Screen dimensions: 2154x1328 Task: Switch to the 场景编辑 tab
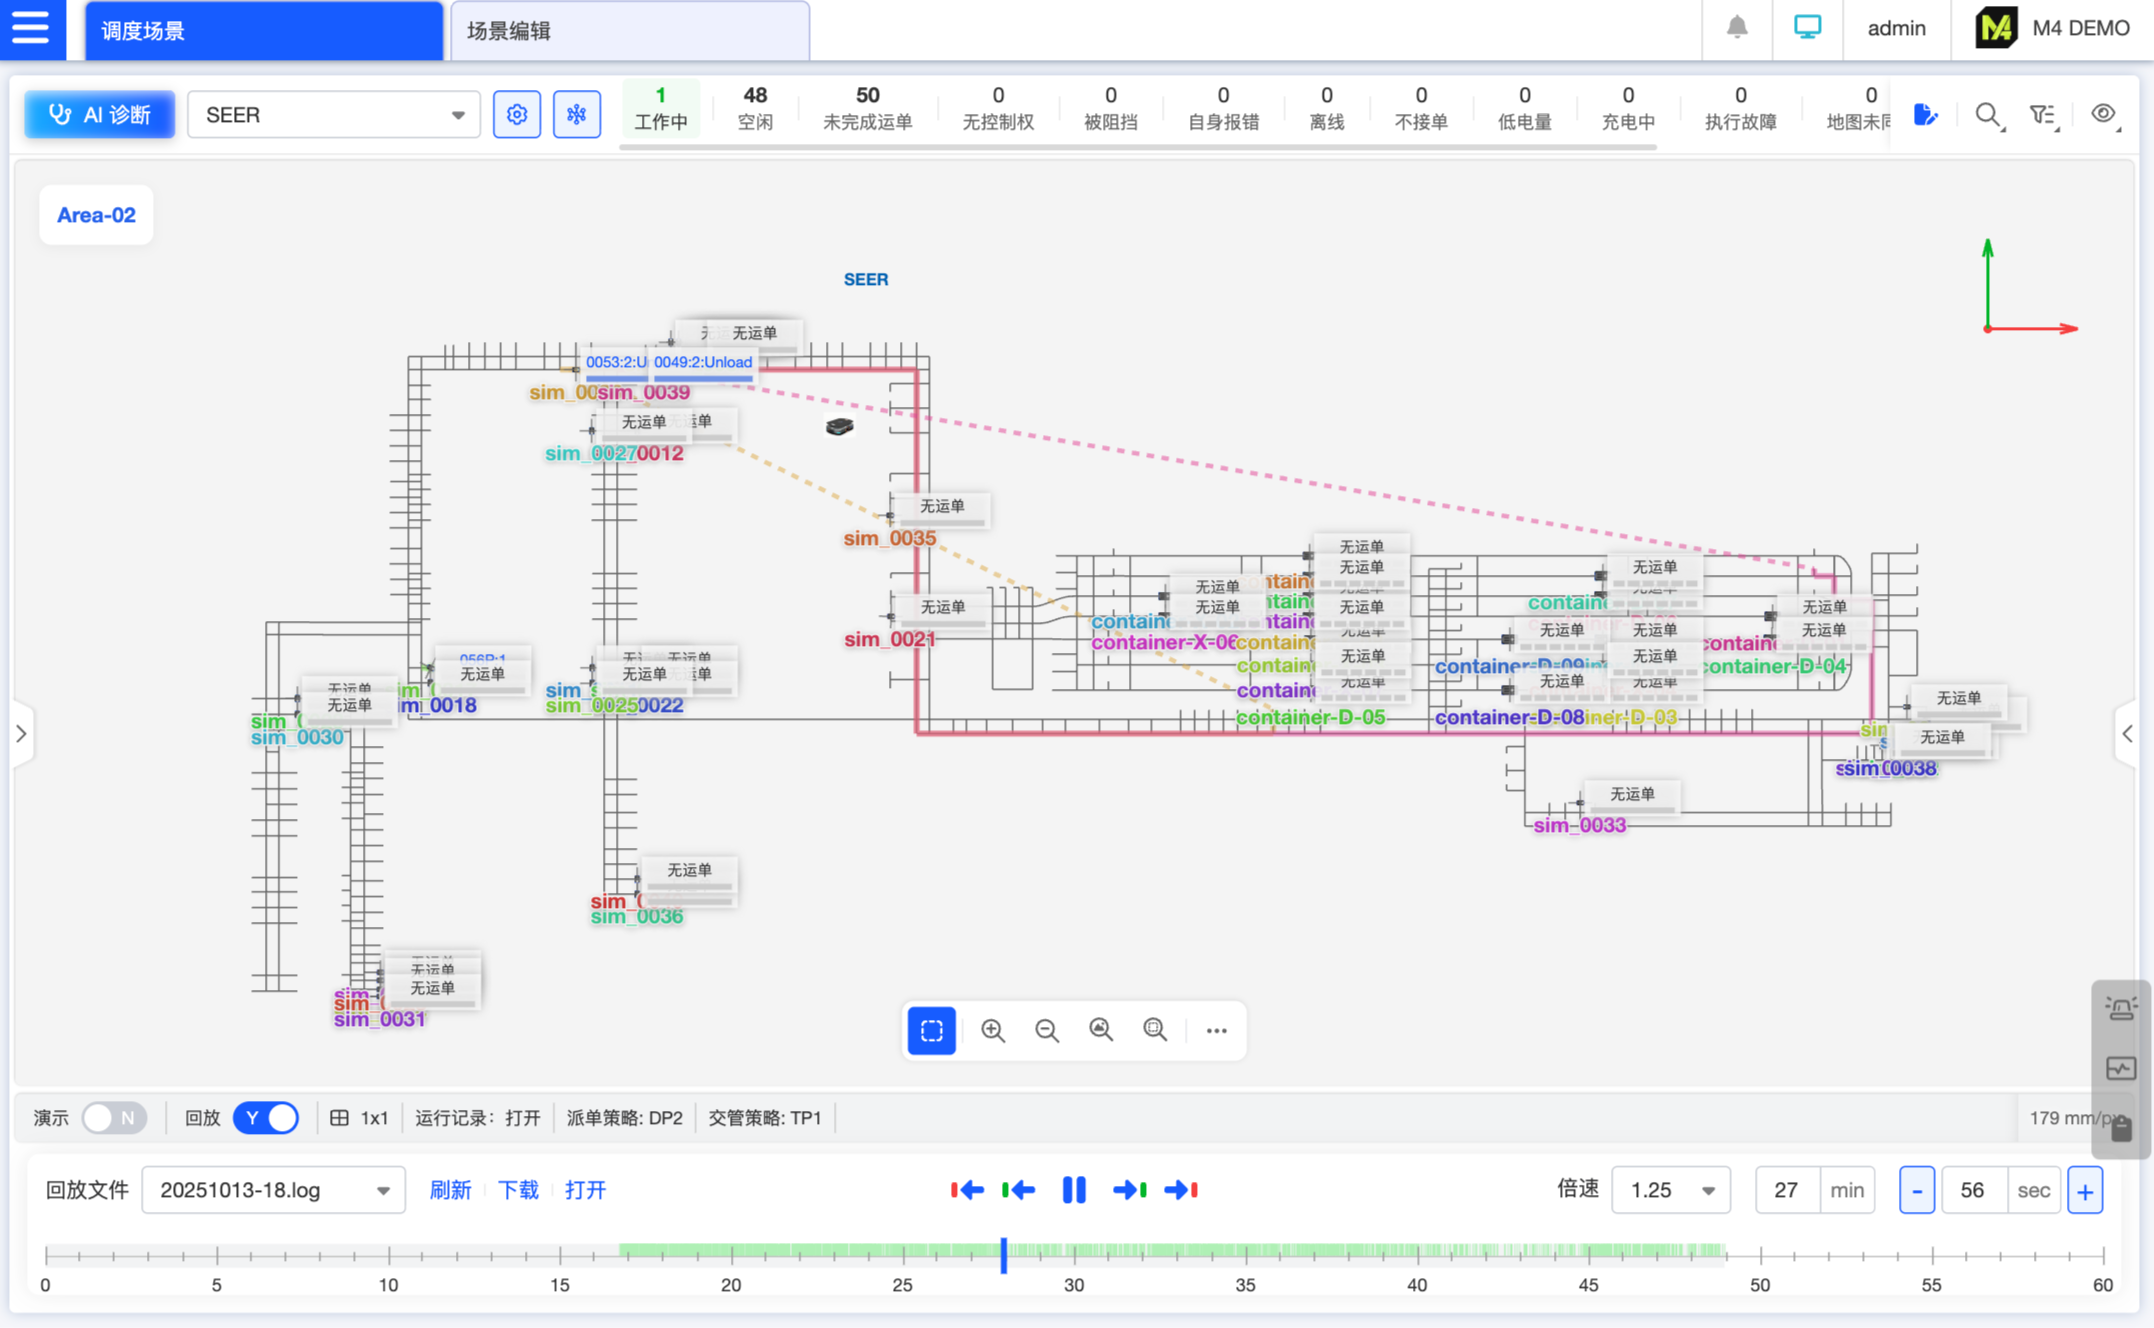pyautogui.click(x=630, y=30)
